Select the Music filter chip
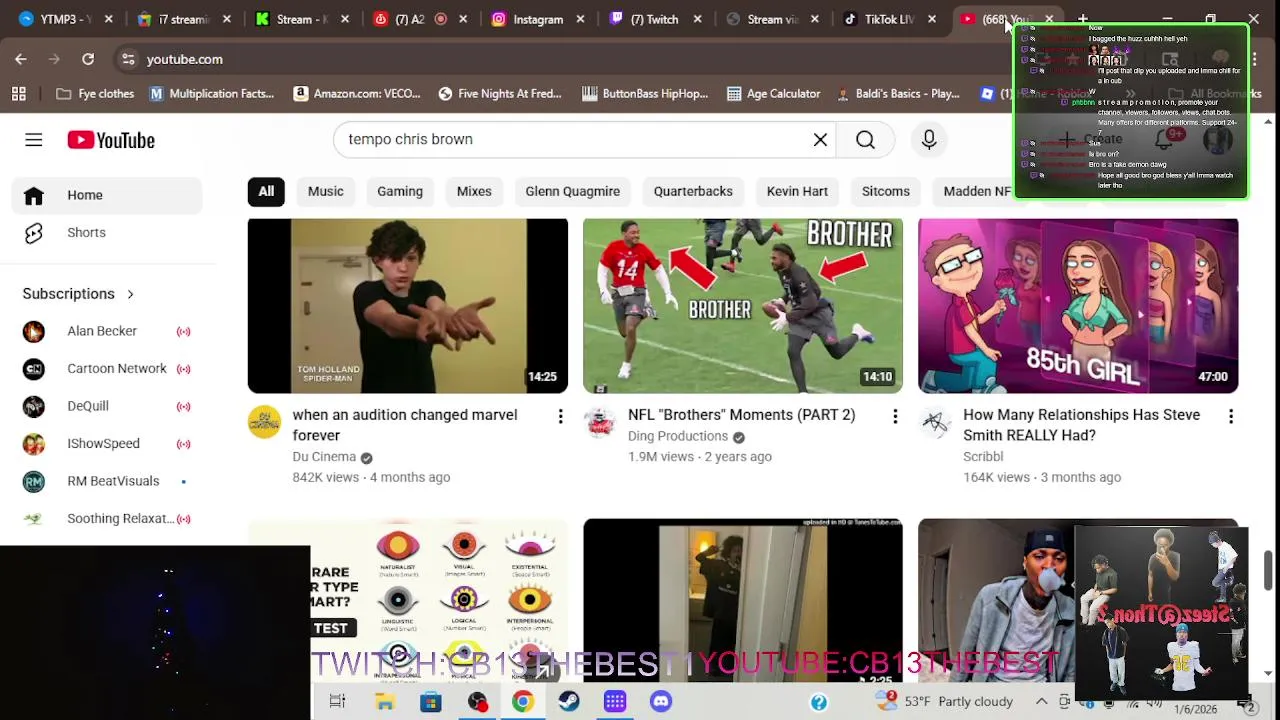The height and width of the screenshot is (720, 1280). coord(325,191)
